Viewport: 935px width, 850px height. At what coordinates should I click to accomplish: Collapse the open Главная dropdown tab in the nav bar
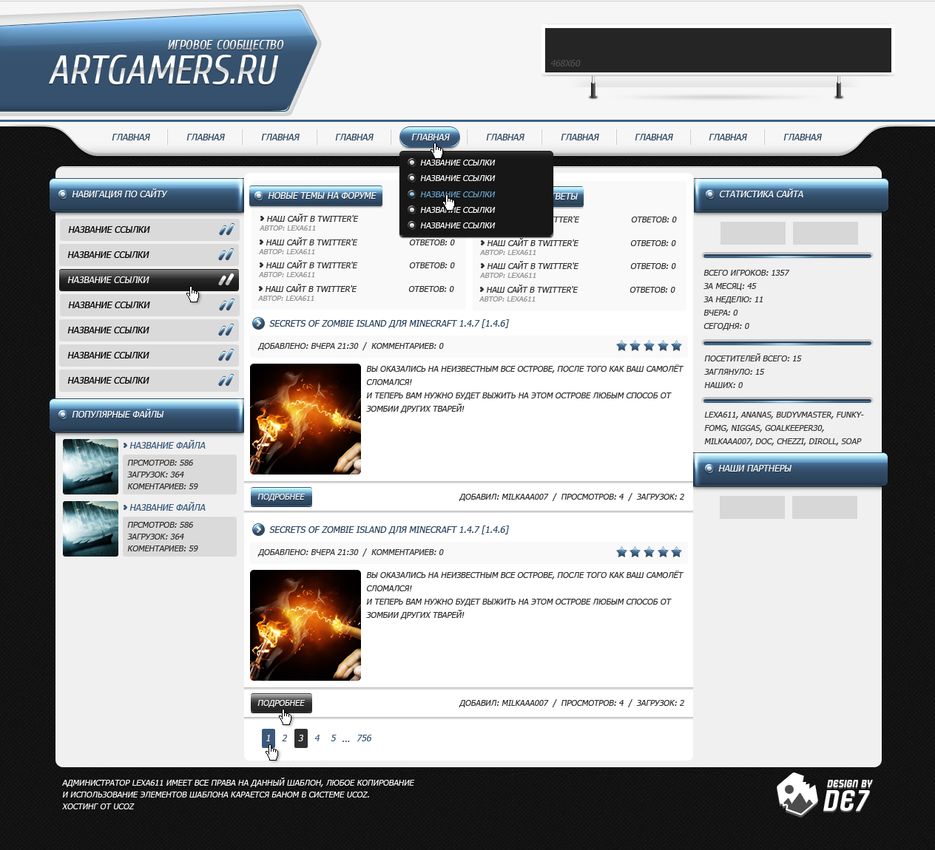tap(430, 137)
